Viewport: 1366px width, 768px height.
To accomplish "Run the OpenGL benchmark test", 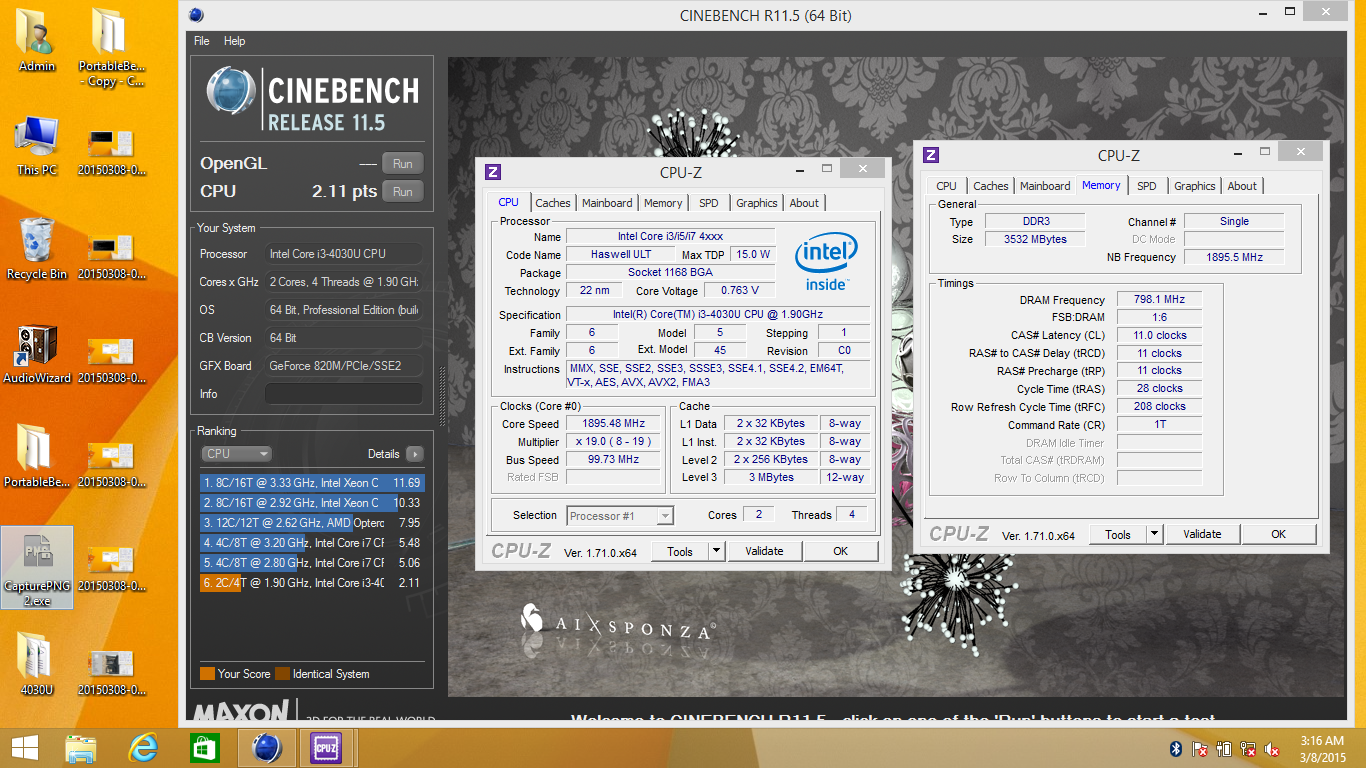I will click(x=402, y=164).
